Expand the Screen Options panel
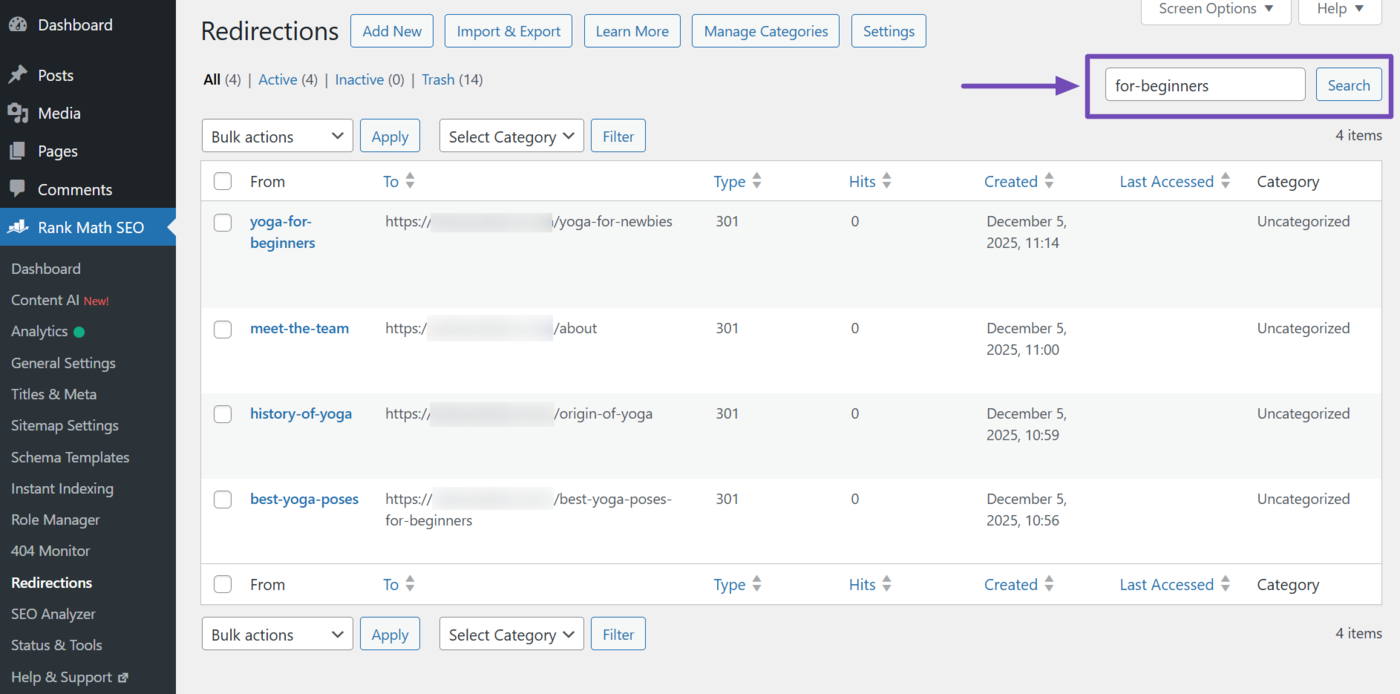Screen dimensions: 1400x694 [x=1215, y=9]
